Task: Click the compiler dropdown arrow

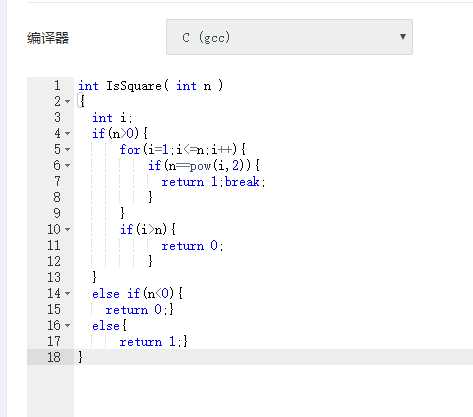Action: pos(403,36)
